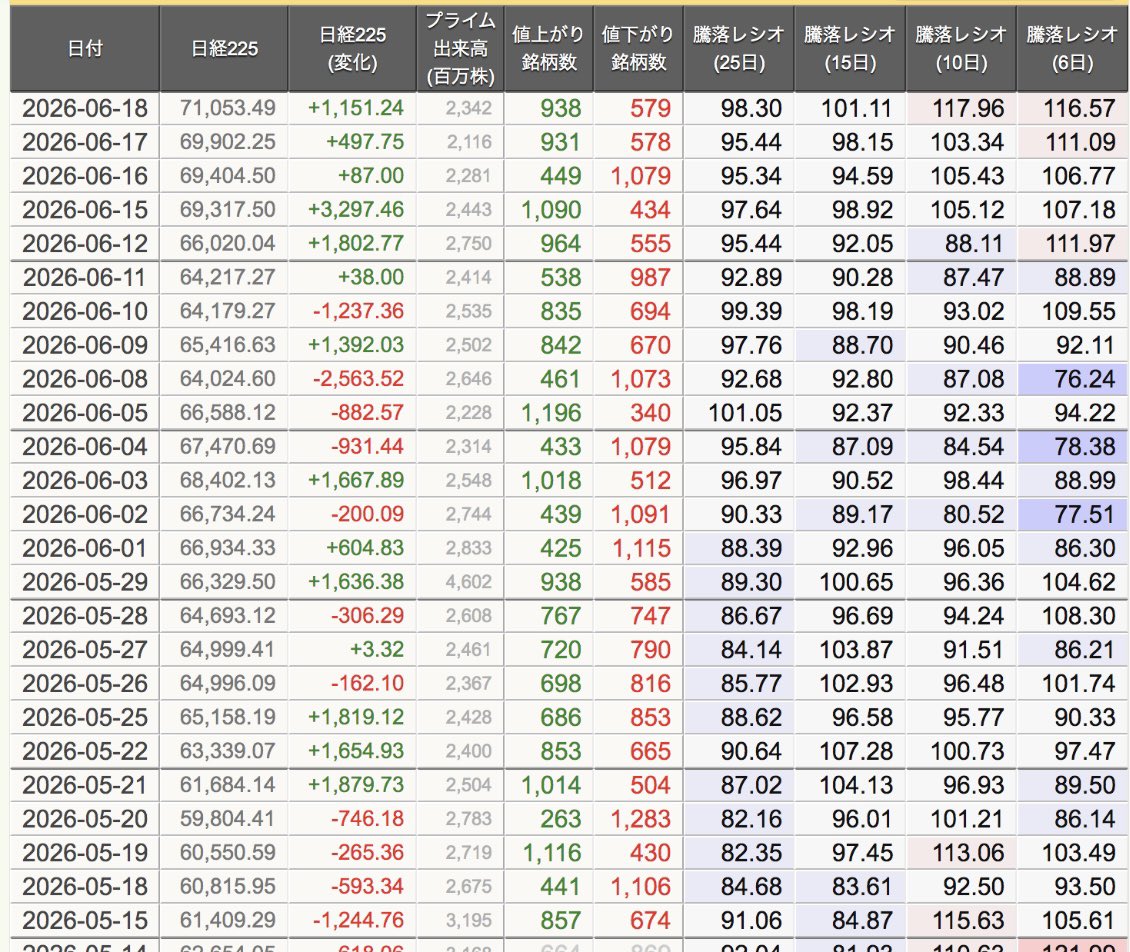Click the declining count 1,283
The height and width of the screenshot is (952, 1130).
pyautogui.click(x=641, y=819)
